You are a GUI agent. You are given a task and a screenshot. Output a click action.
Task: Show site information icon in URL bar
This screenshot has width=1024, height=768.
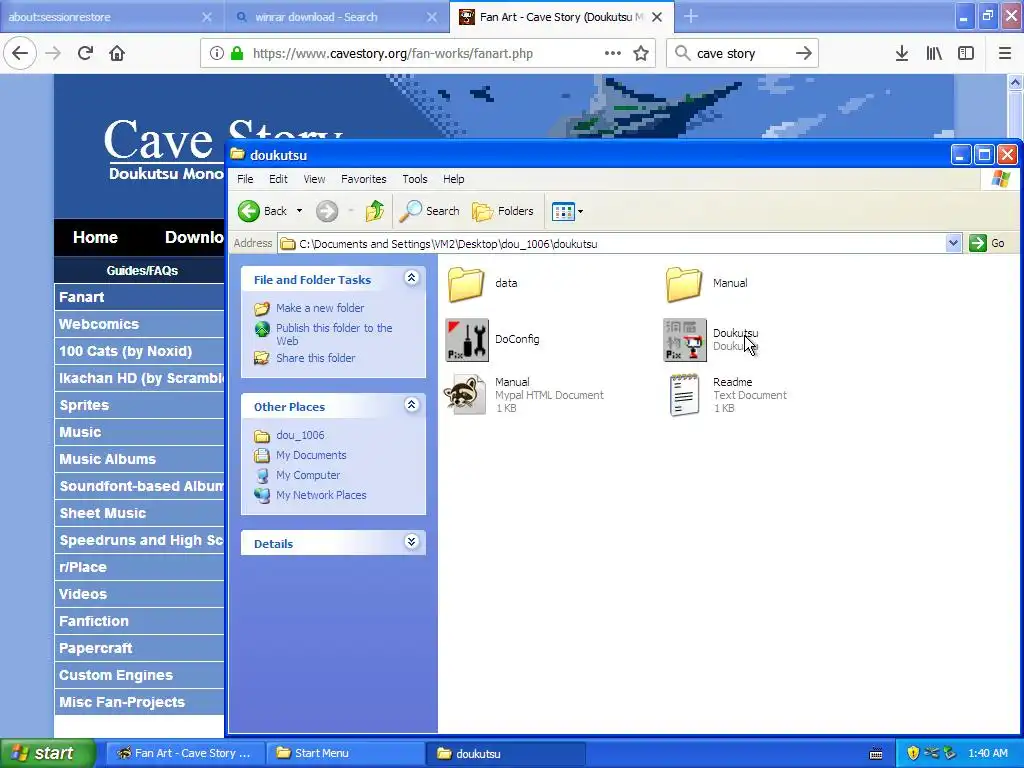point(217,53)
